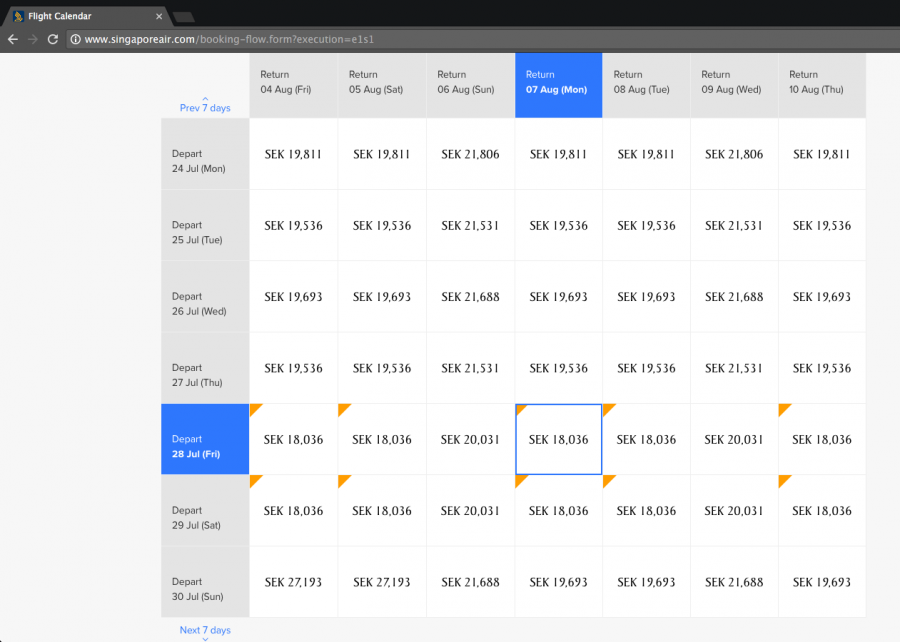Screen dimensions: 900x642
Task: Select Depart 27 Jul (Thu) row header
Action: (205, 368)
